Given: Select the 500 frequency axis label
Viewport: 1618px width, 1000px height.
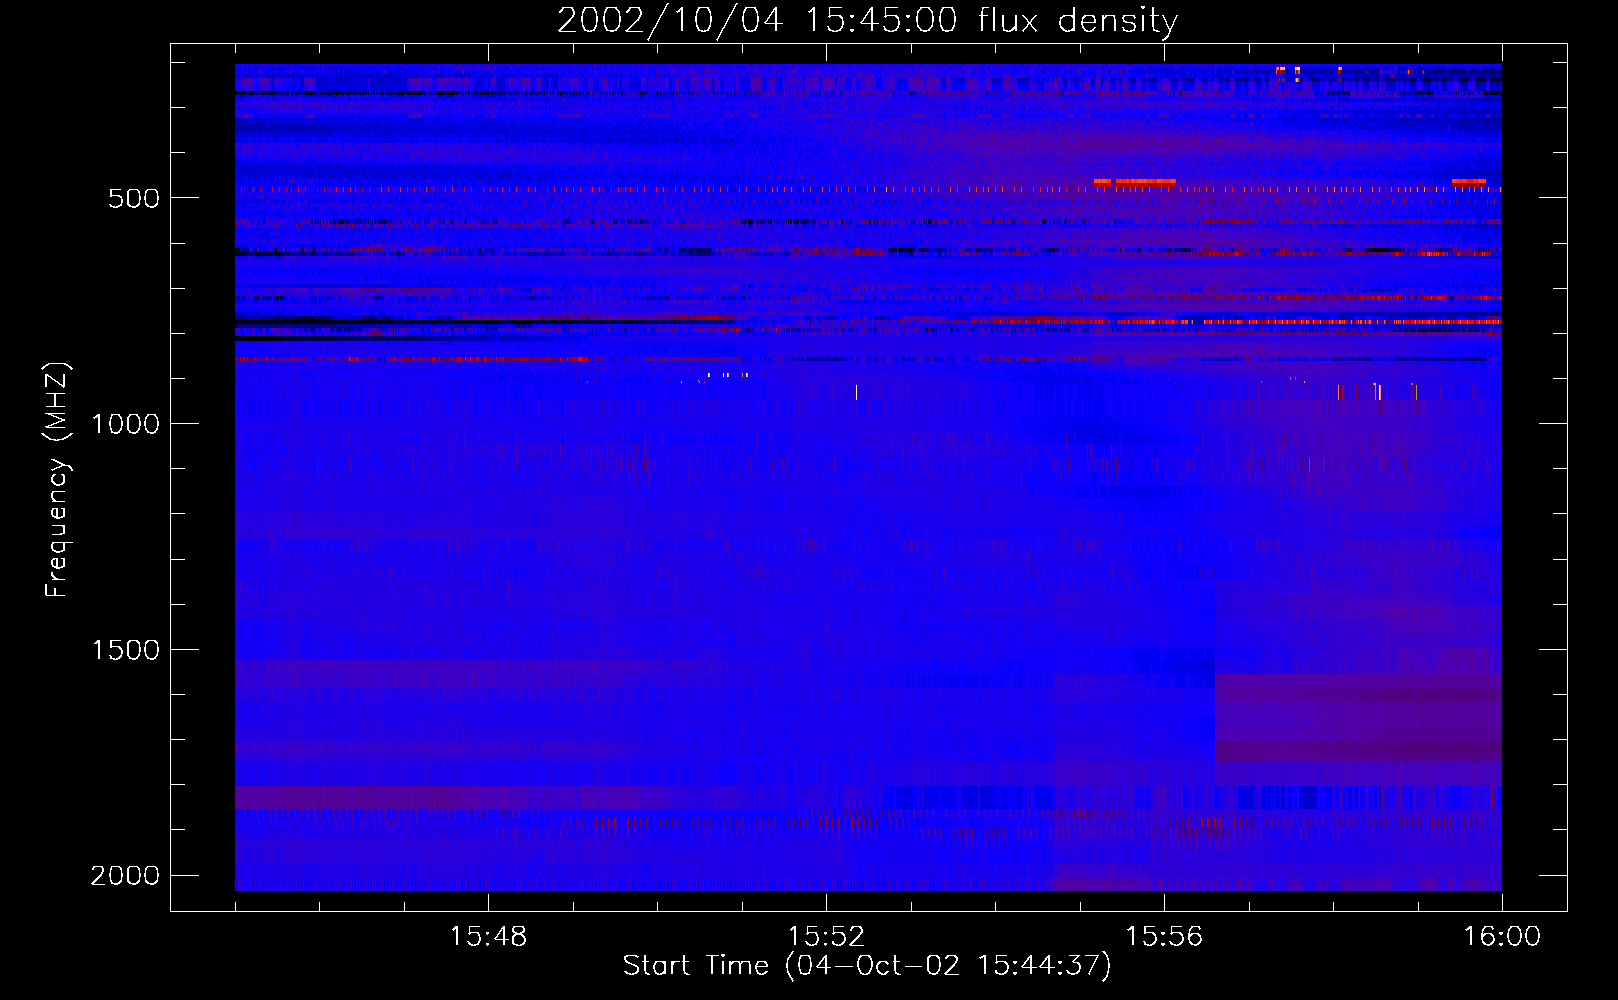Looking at the screenshot, I should click(x=134, y=198).
